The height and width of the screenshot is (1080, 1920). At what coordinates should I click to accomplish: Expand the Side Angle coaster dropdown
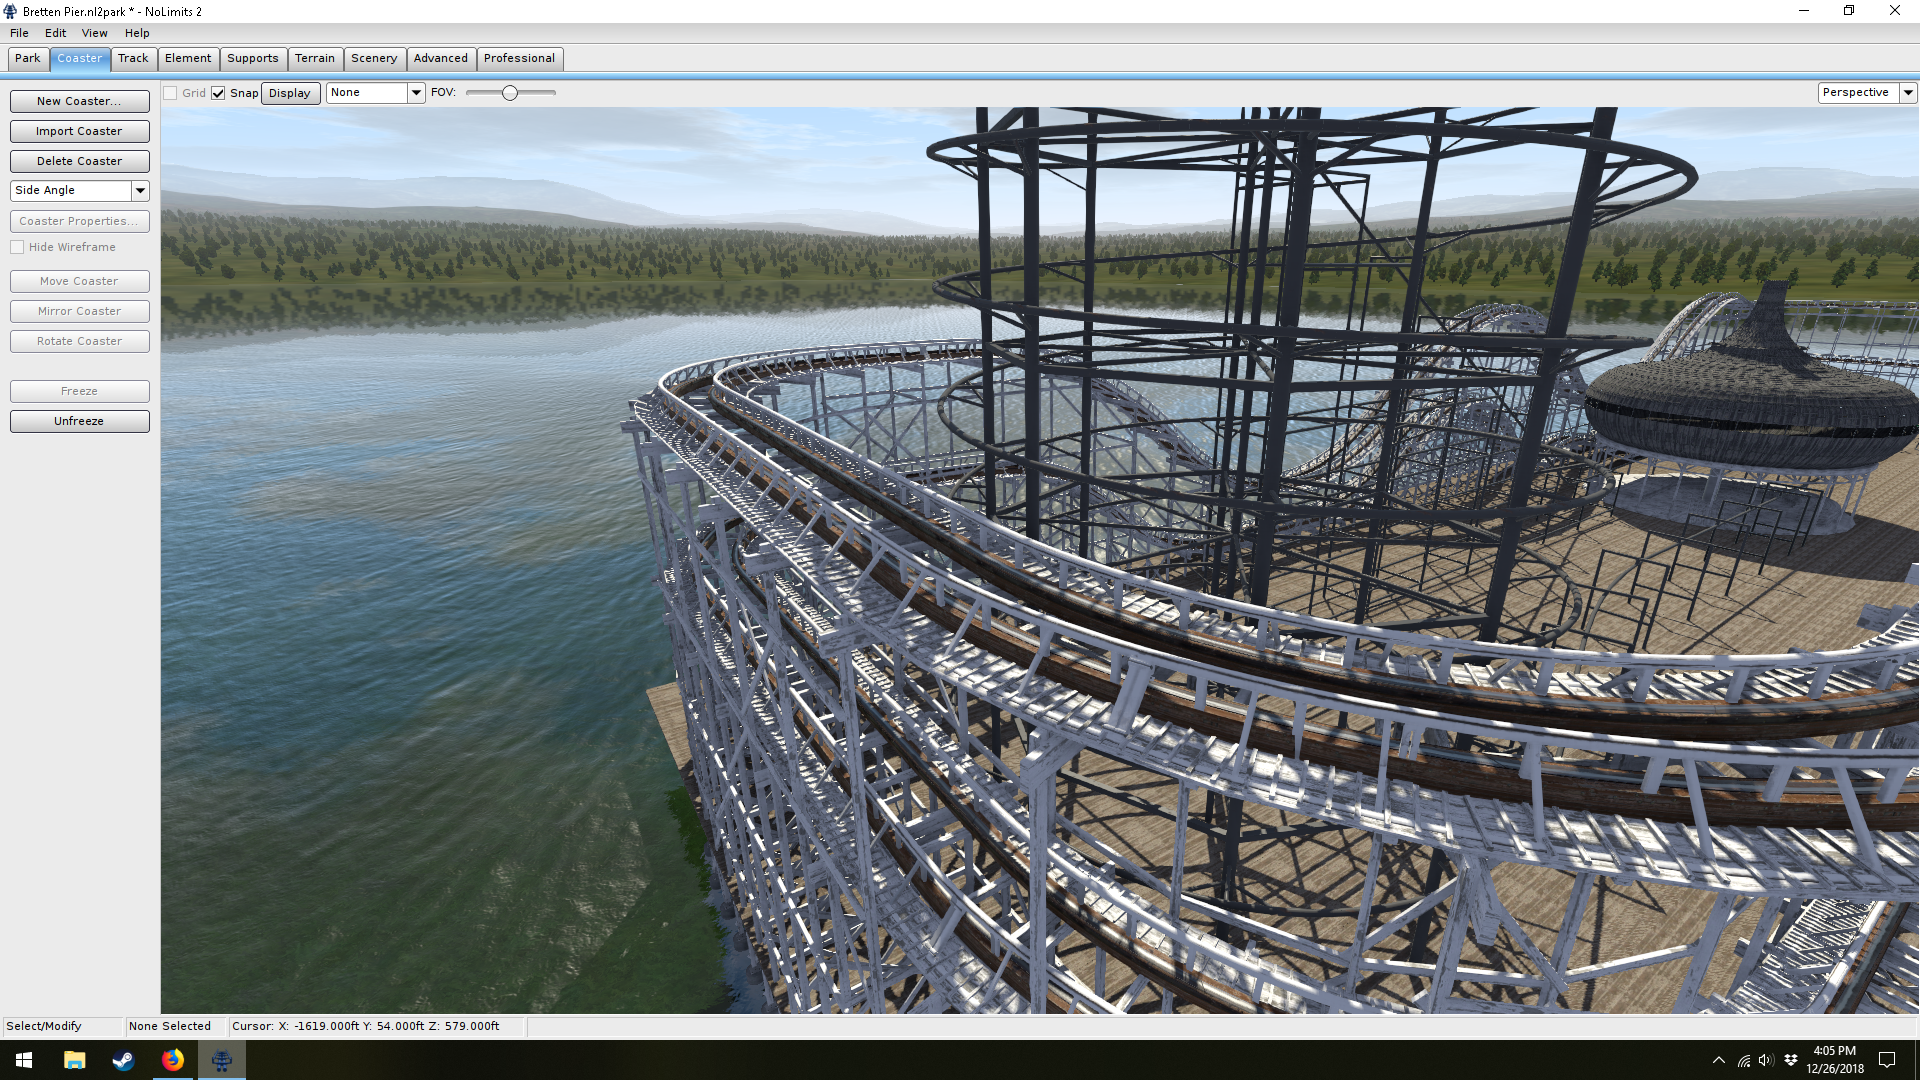click(140, 190)
